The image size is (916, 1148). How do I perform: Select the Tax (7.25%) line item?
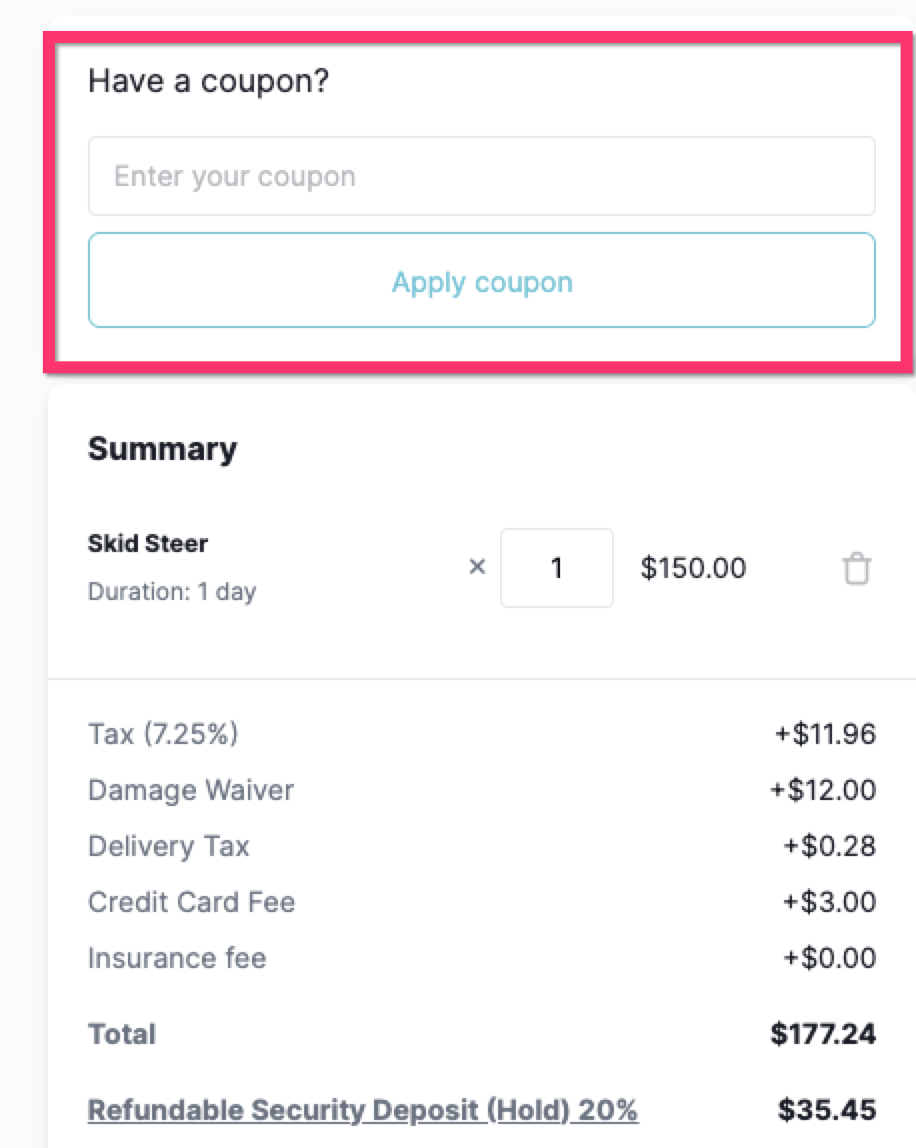(x=161, y=733)
